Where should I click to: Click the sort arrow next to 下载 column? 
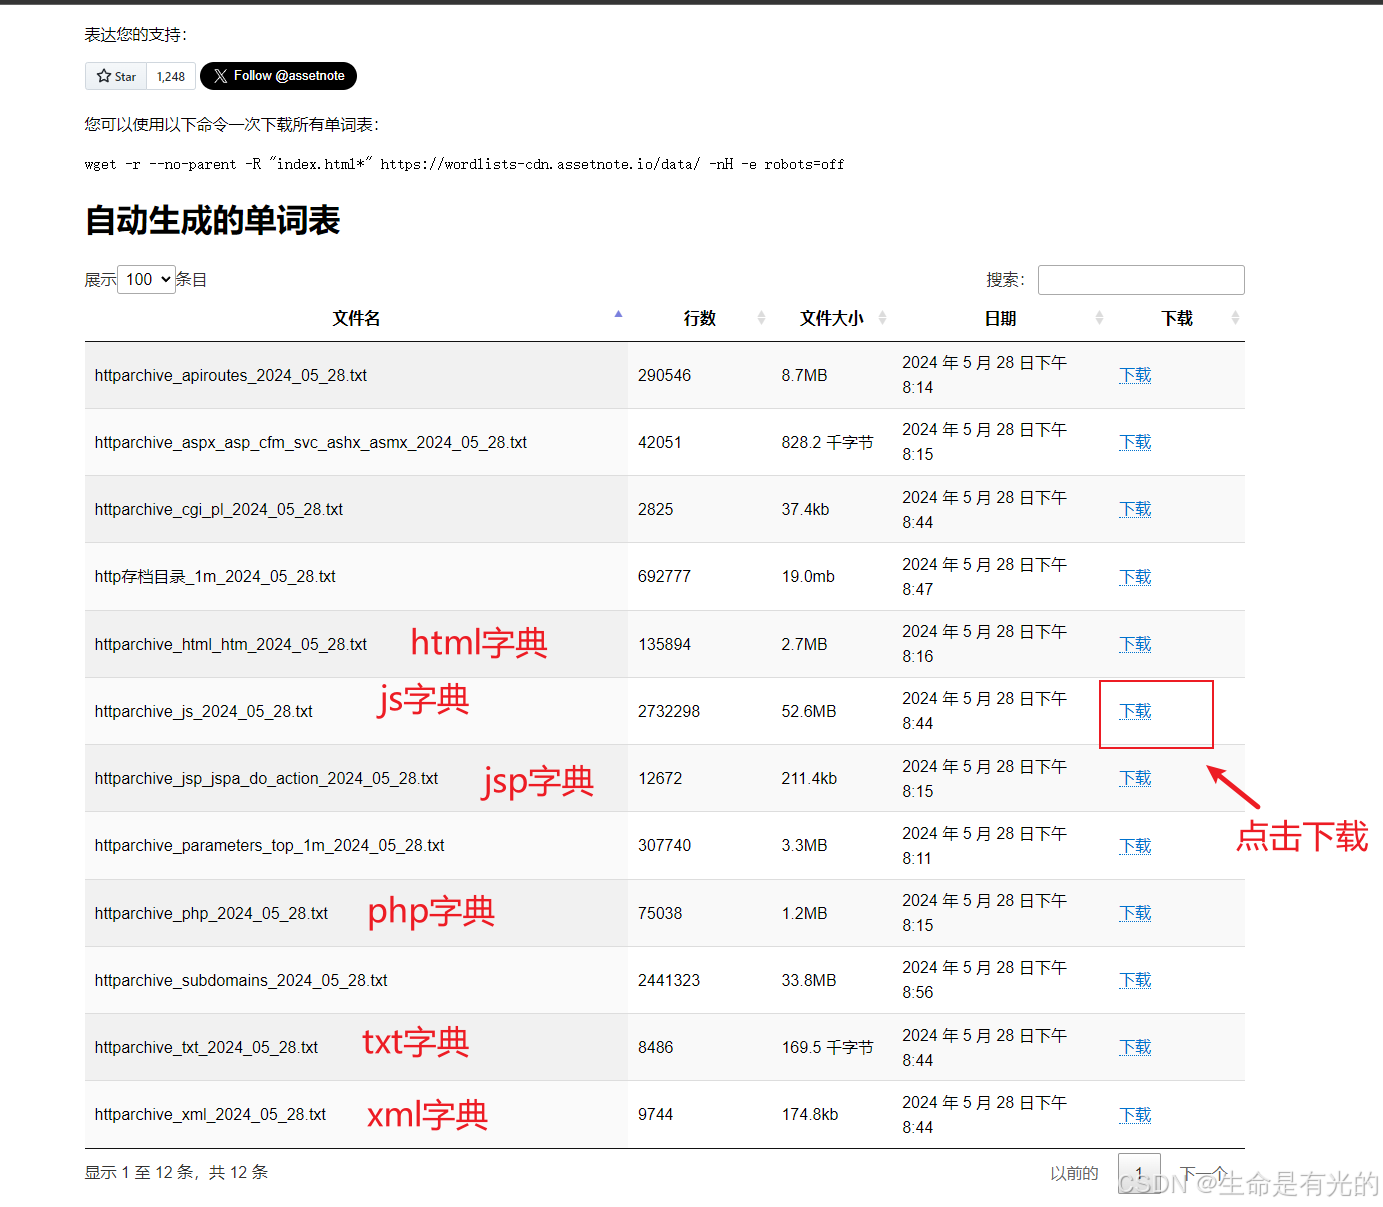(x=1237, y=317)
